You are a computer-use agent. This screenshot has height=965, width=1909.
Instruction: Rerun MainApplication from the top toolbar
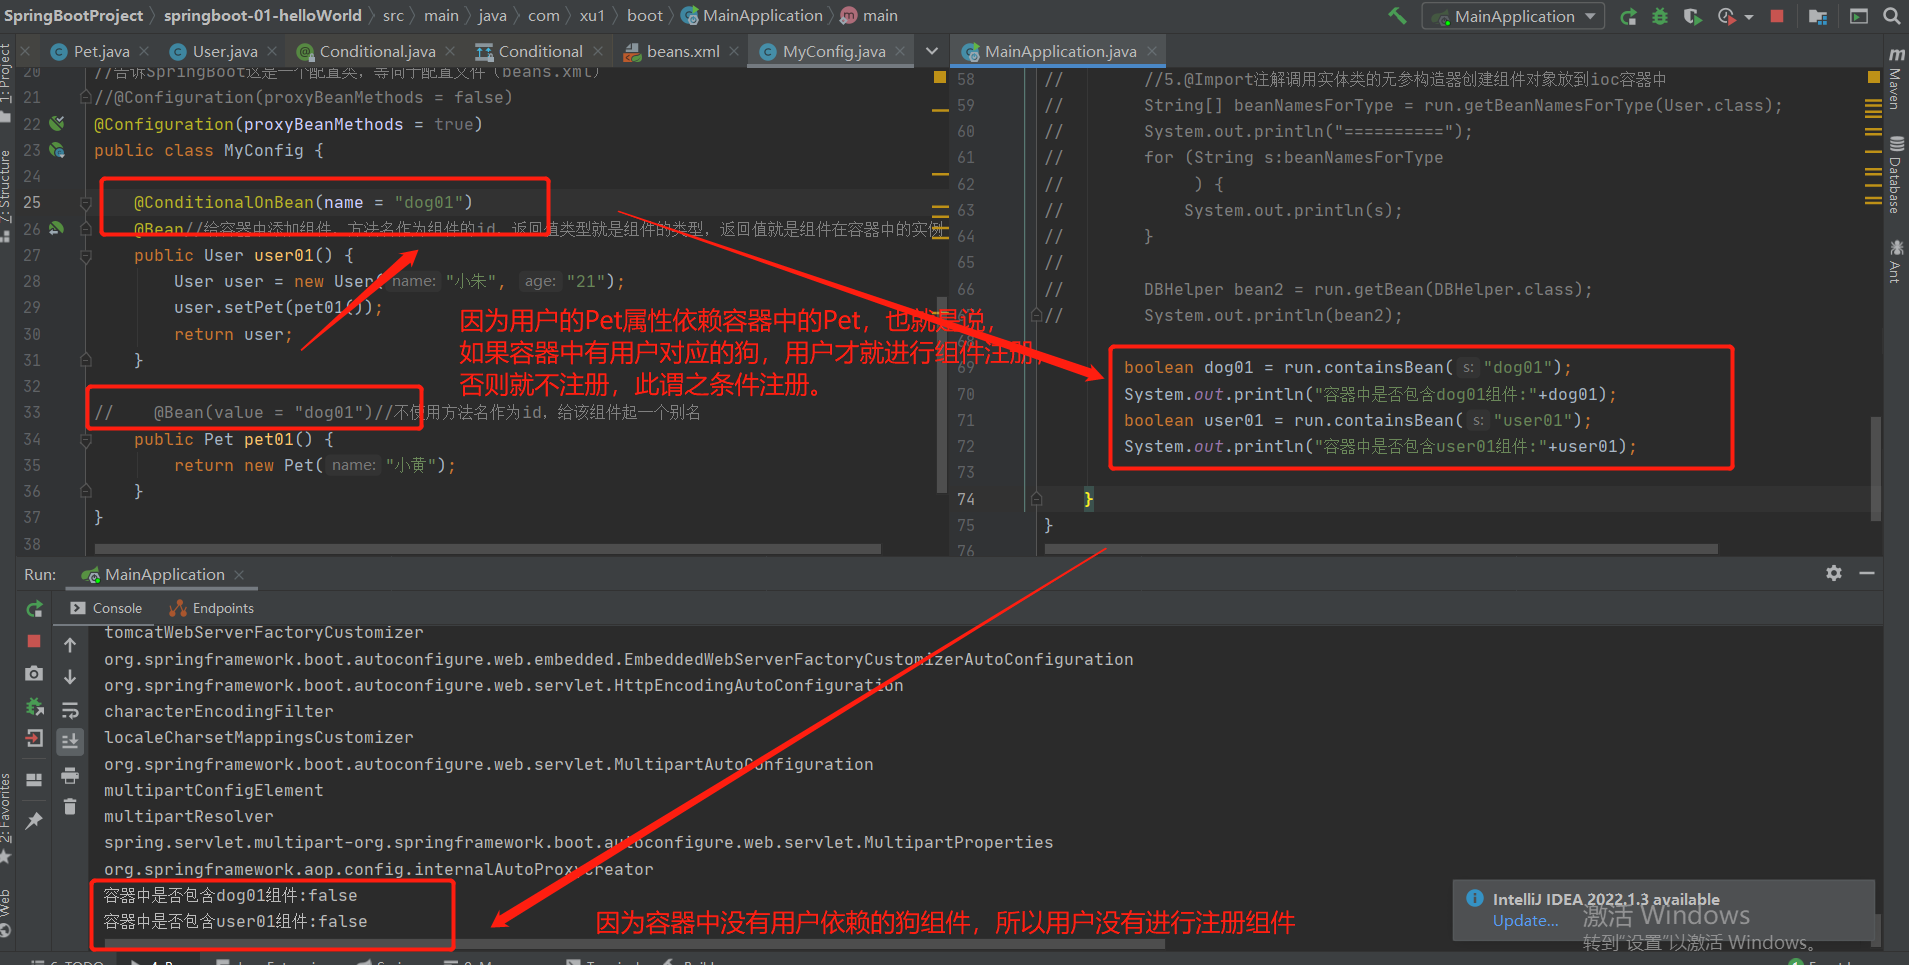click(1628, 16)
